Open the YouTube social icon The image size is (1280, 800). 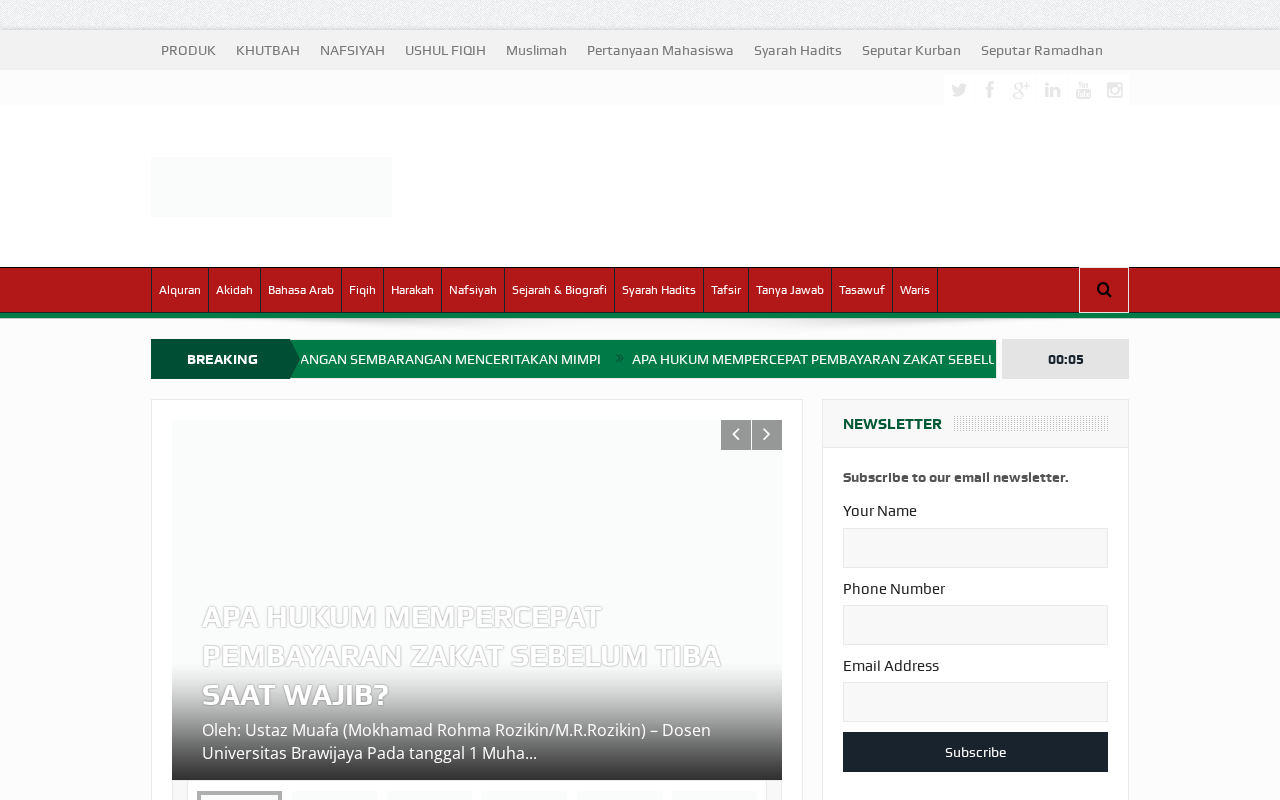point(1083,90)
